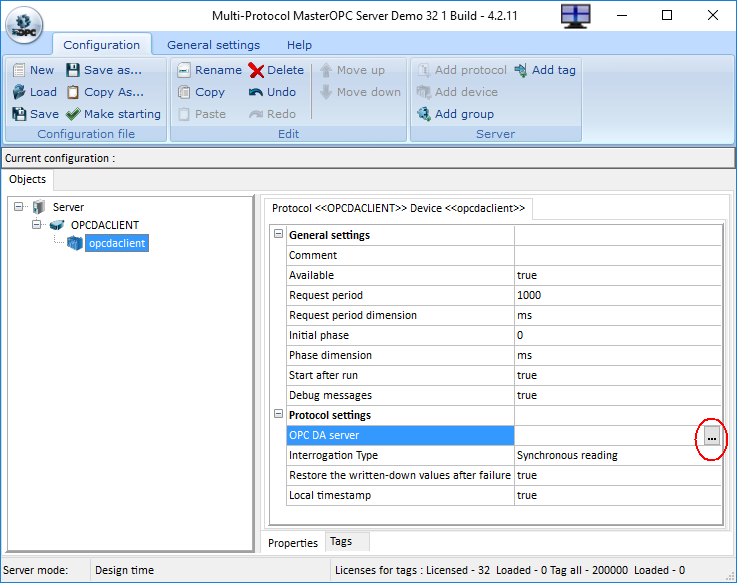
Task: Collapse the Protocol settings section
Action: pyautogui.click(x=278, y=414)
